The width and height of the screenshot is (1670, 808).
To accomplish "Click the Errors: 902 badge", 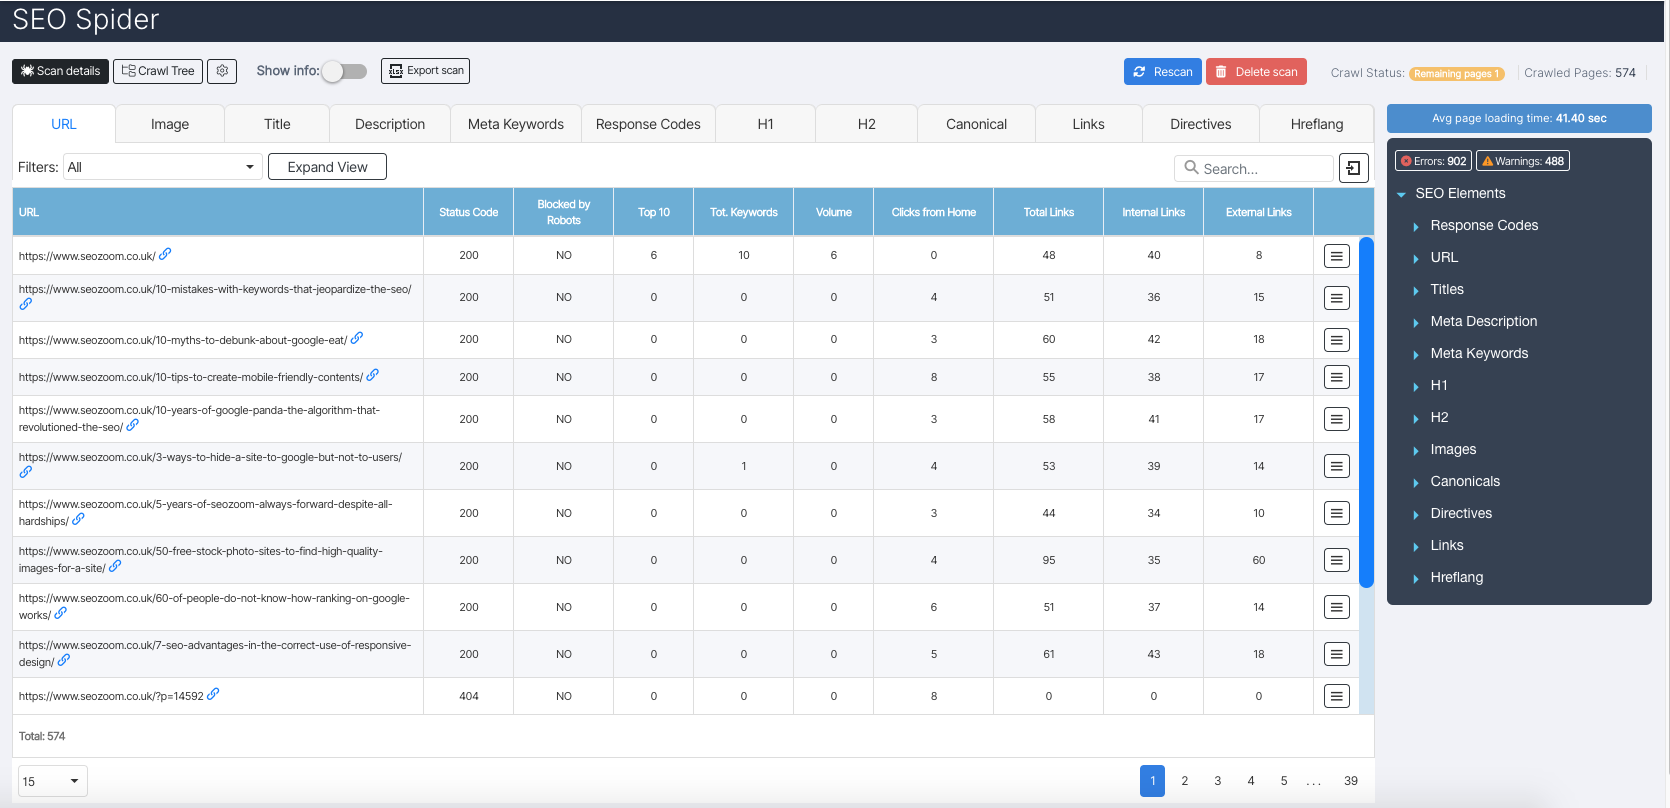I will click(x=1433, y=161).
